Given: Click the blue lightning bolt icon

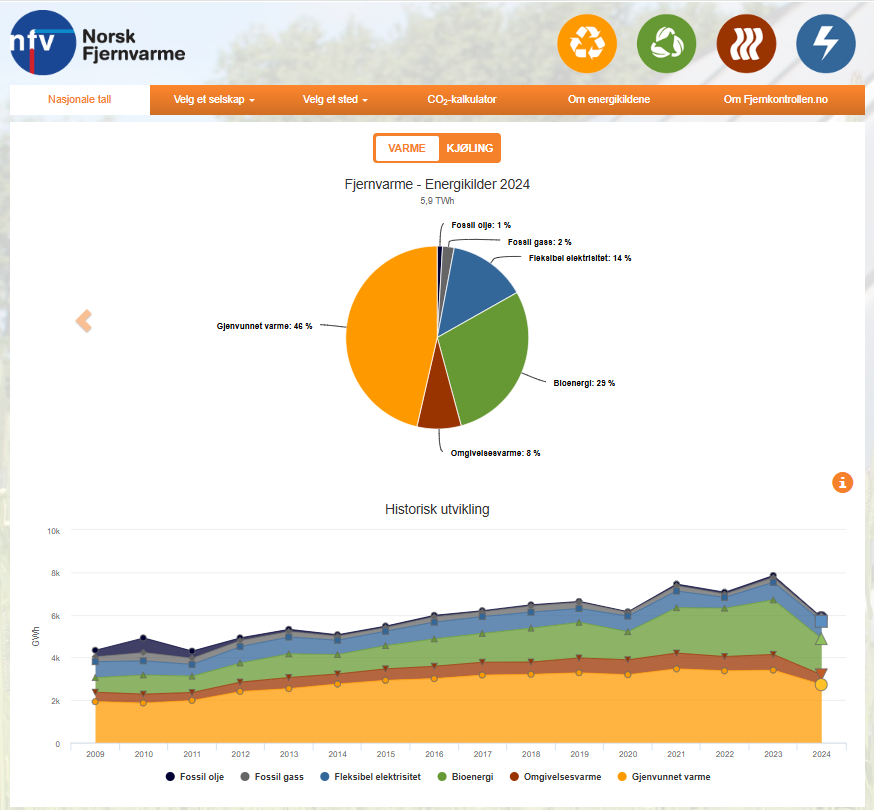Looking at the screenshot, I should point(825,44).
